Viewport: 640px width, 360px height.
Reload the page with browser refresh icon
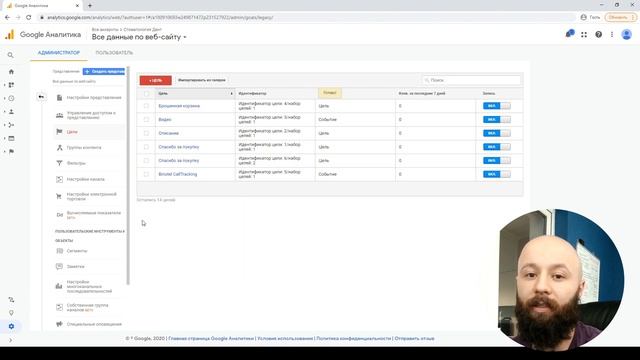coord(29,17)
